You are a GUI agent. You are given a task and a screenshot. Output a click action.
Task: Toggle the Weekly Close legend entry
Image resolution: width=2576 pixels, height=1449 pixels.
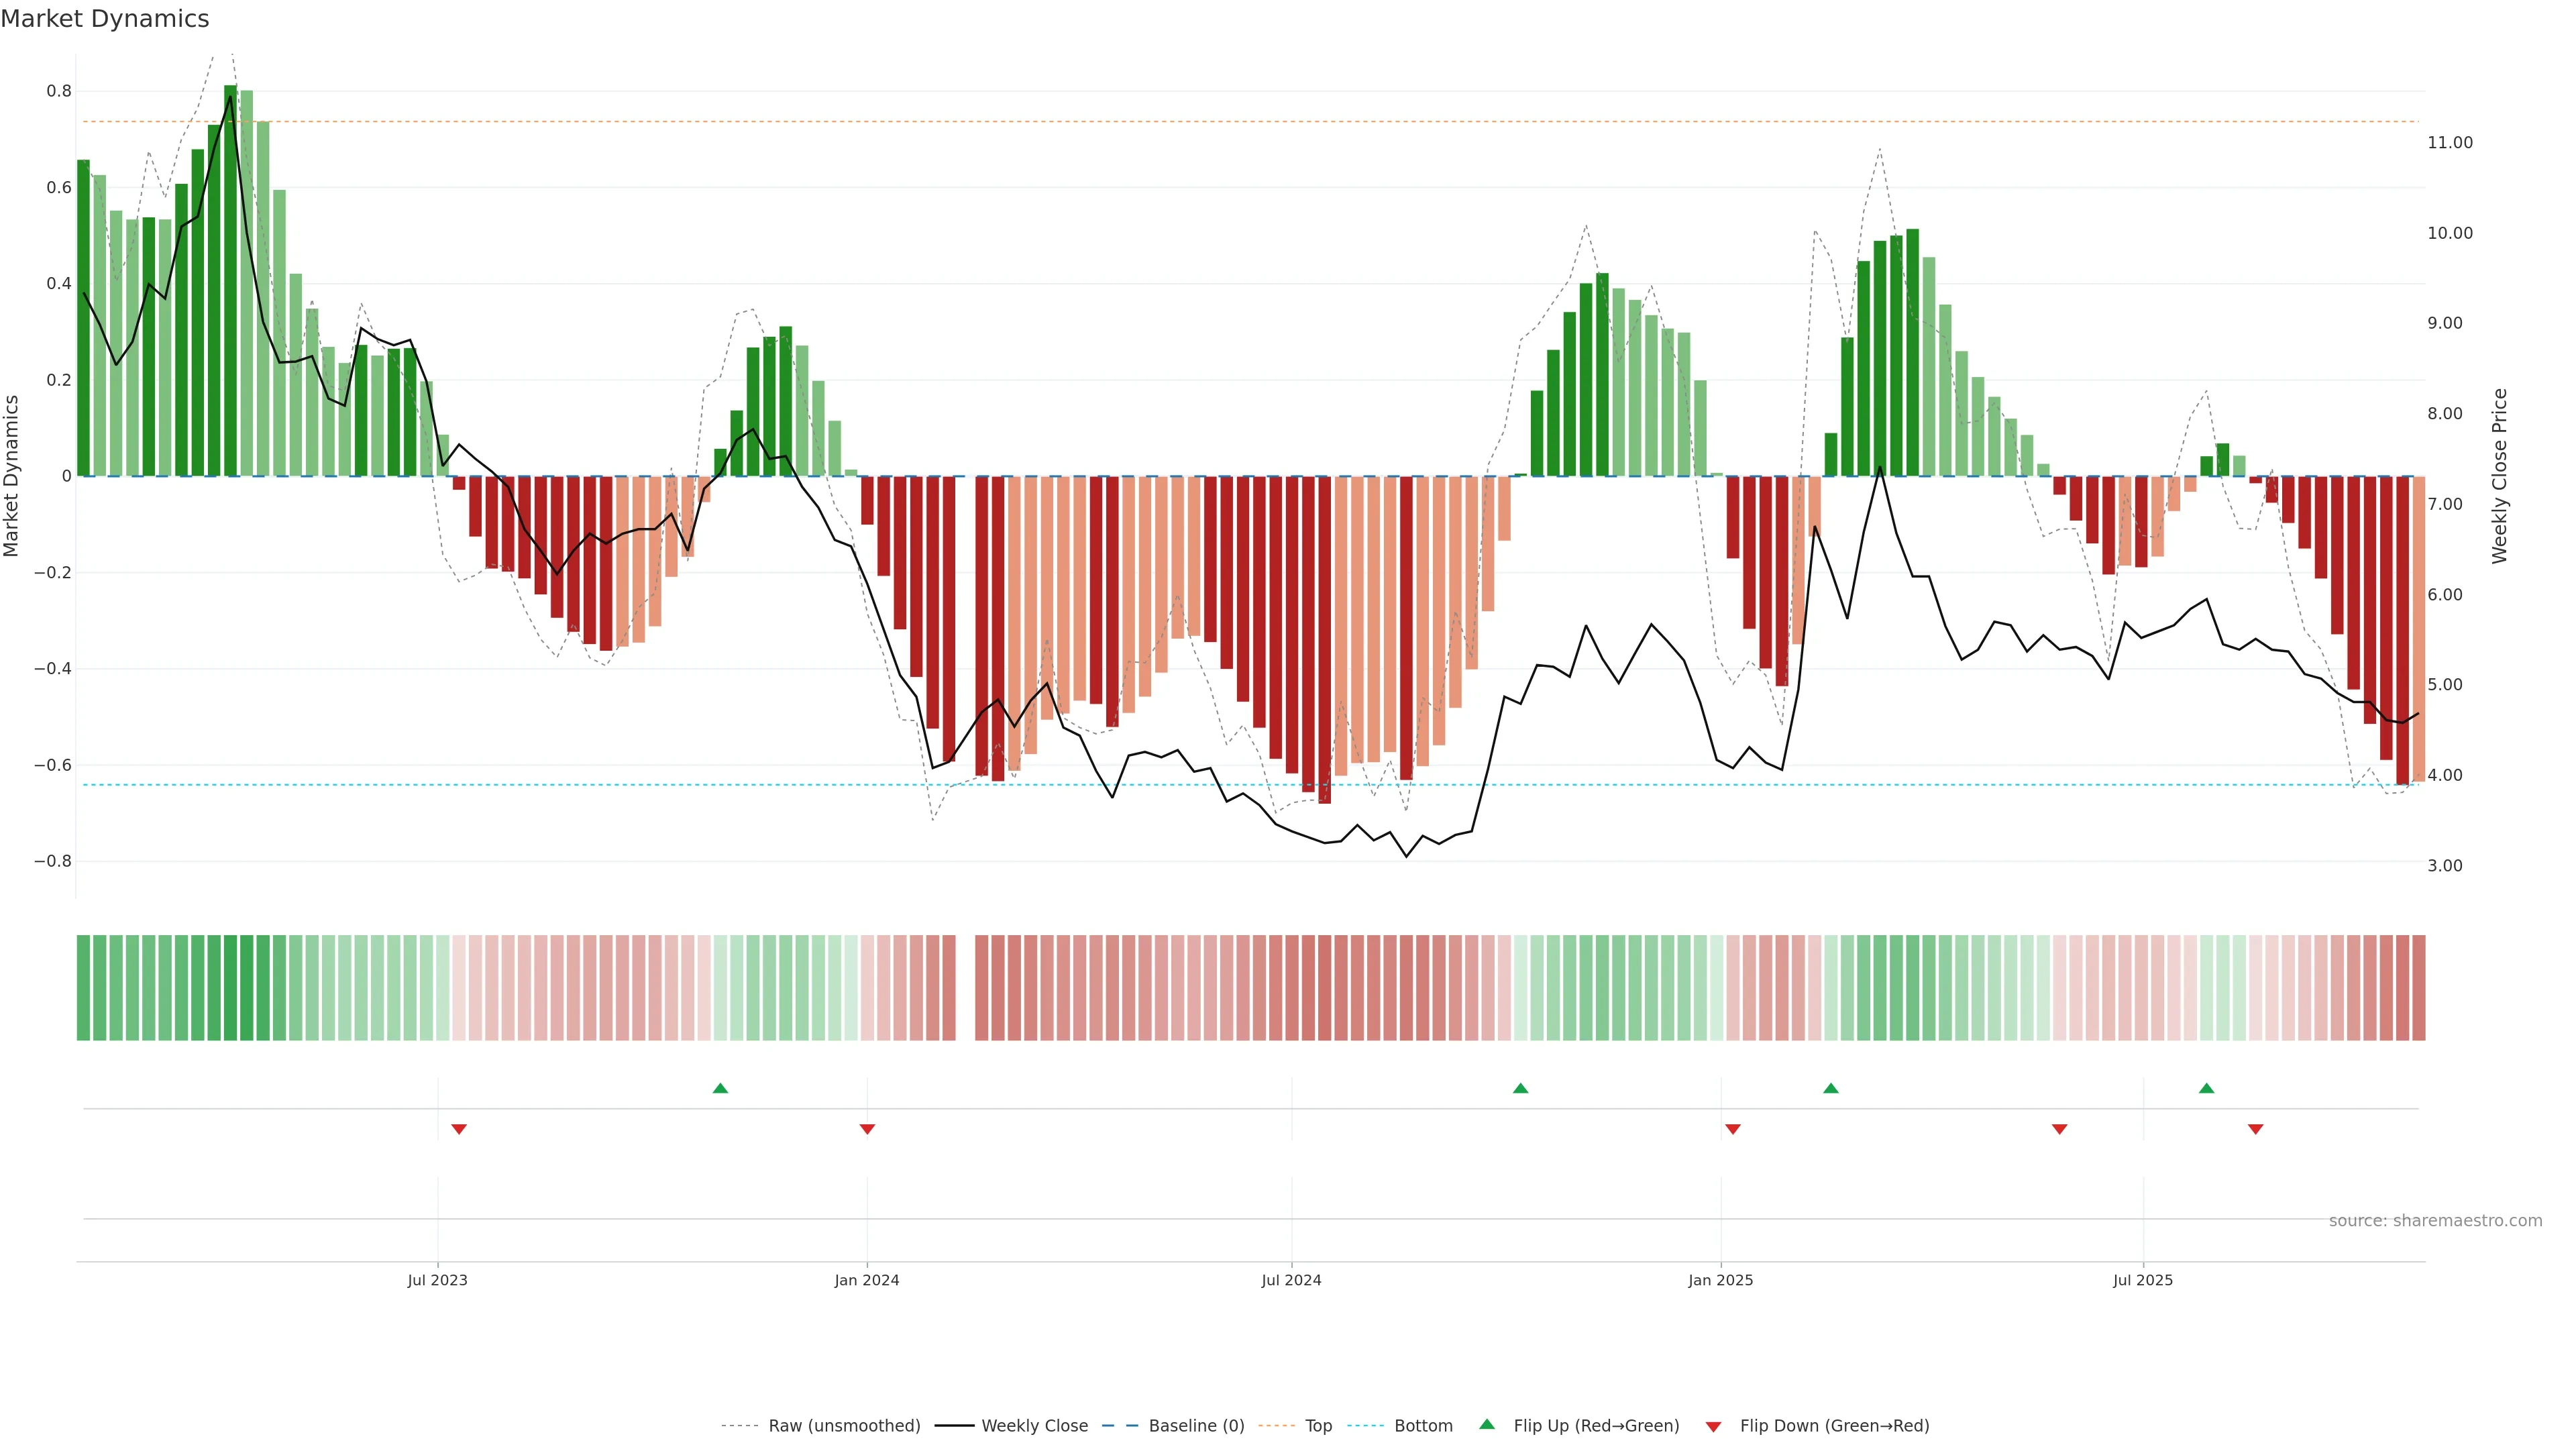click(x=1034, y=1426)
